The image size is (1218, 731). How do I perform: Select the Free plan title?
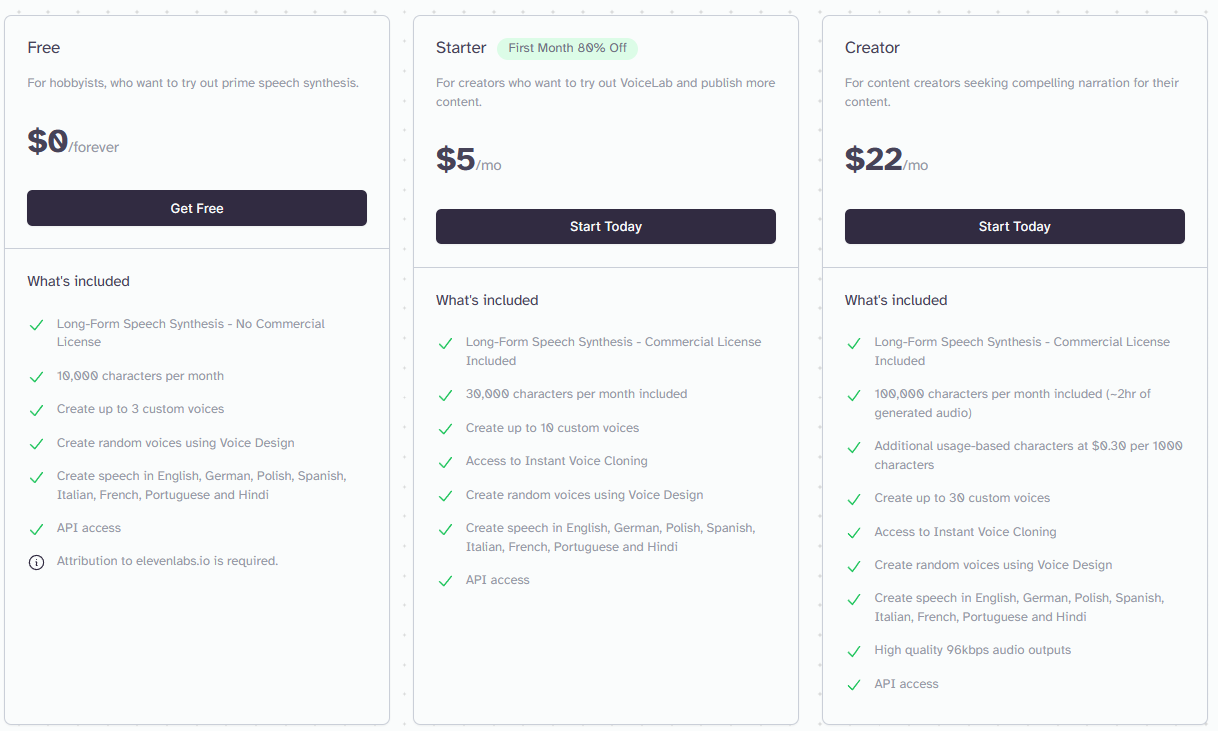pyautogui.click(x=44, y=48)
